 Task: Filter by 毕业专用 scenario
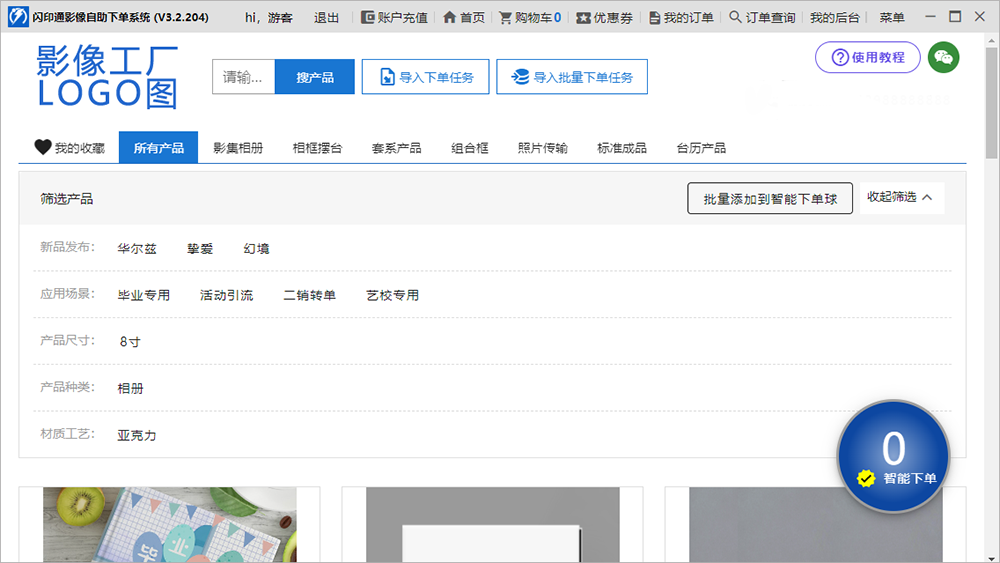(x=144, y=295)
